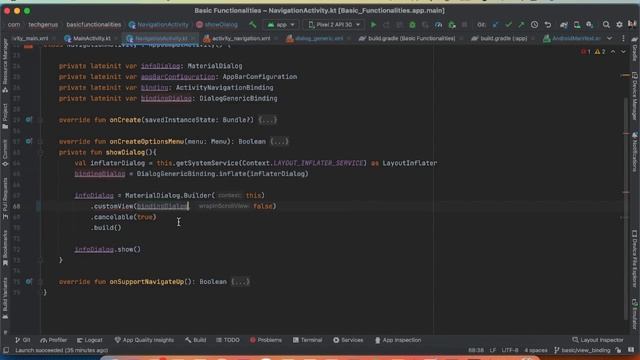Switch to dialog_generic.xml tab

click(x=315, y=38)
